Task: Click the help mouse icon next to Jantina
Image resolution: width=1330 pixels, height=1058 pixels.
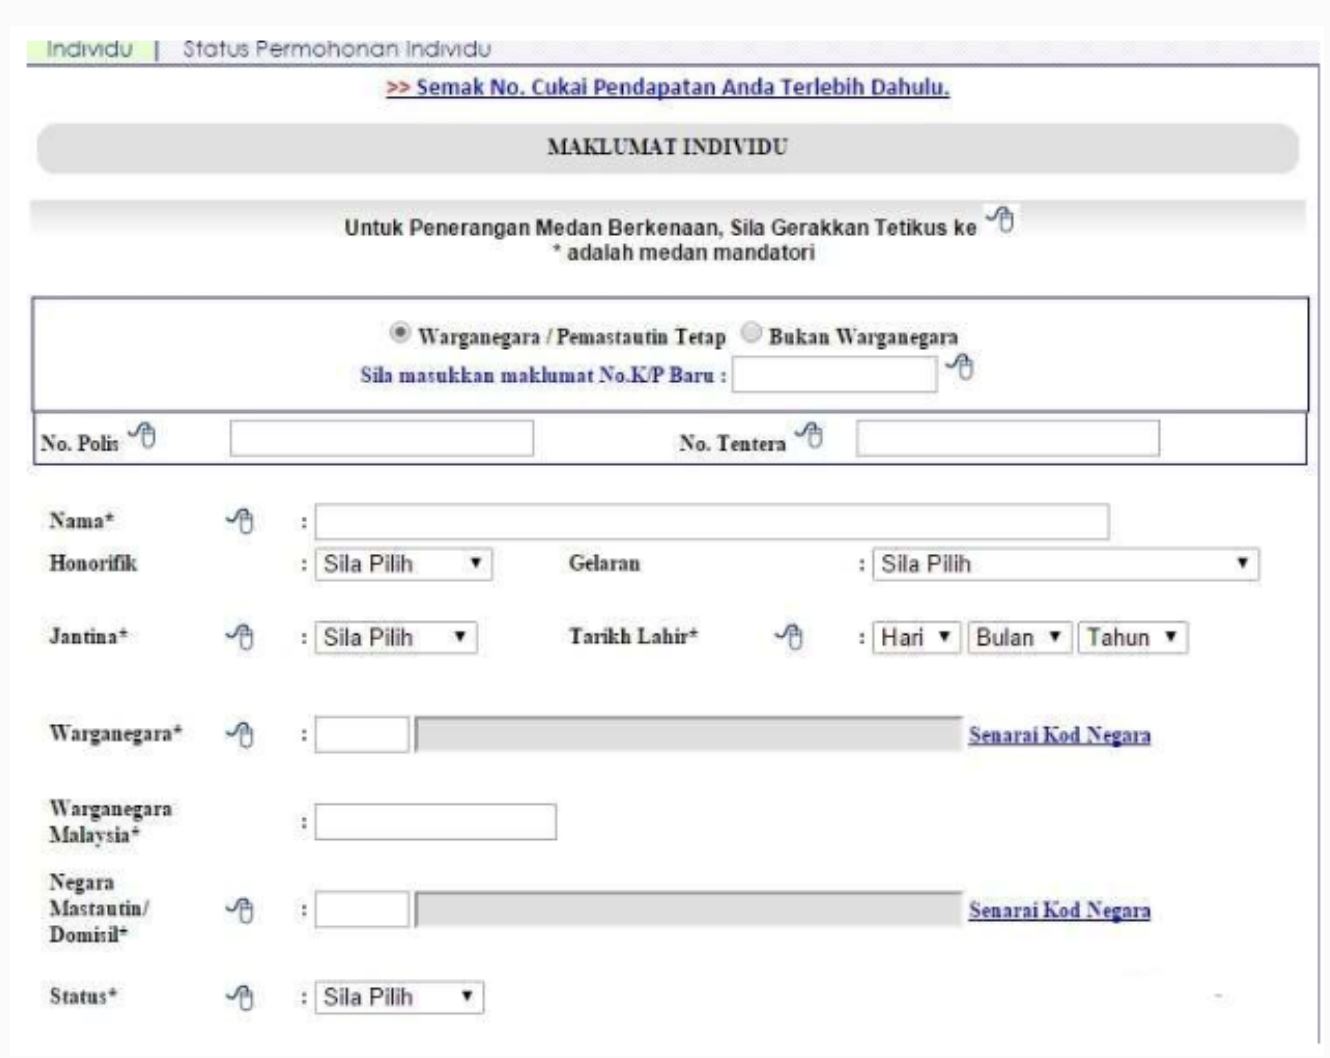Action: 240,637
